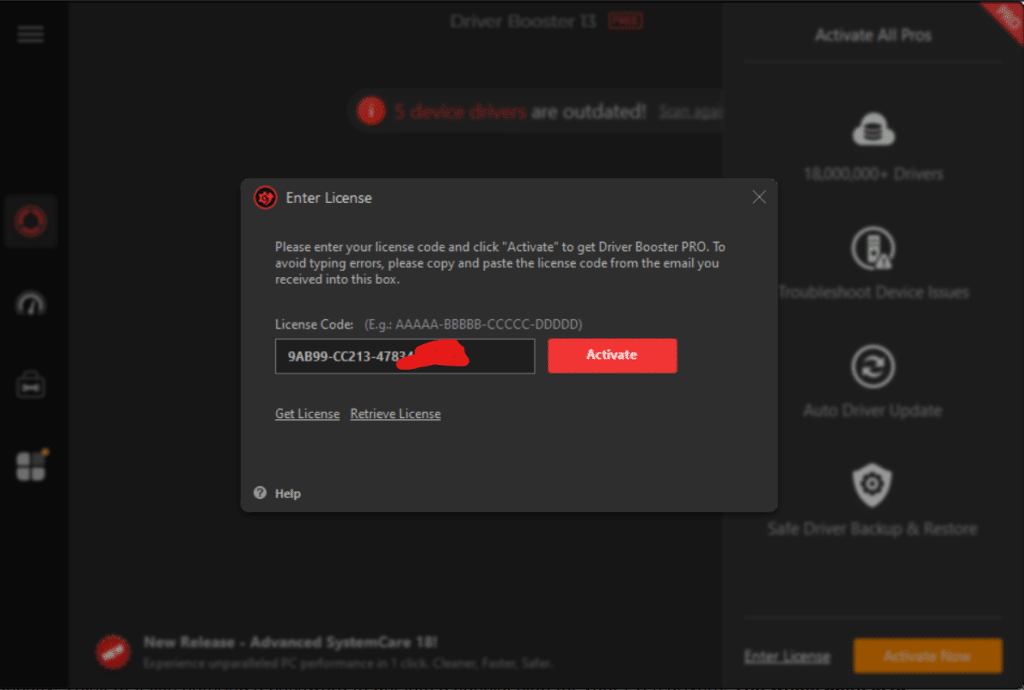The width and height of the screenshot is (1024, 690).
Task: Open the Retrieve License link
Action: pos(395,414)
